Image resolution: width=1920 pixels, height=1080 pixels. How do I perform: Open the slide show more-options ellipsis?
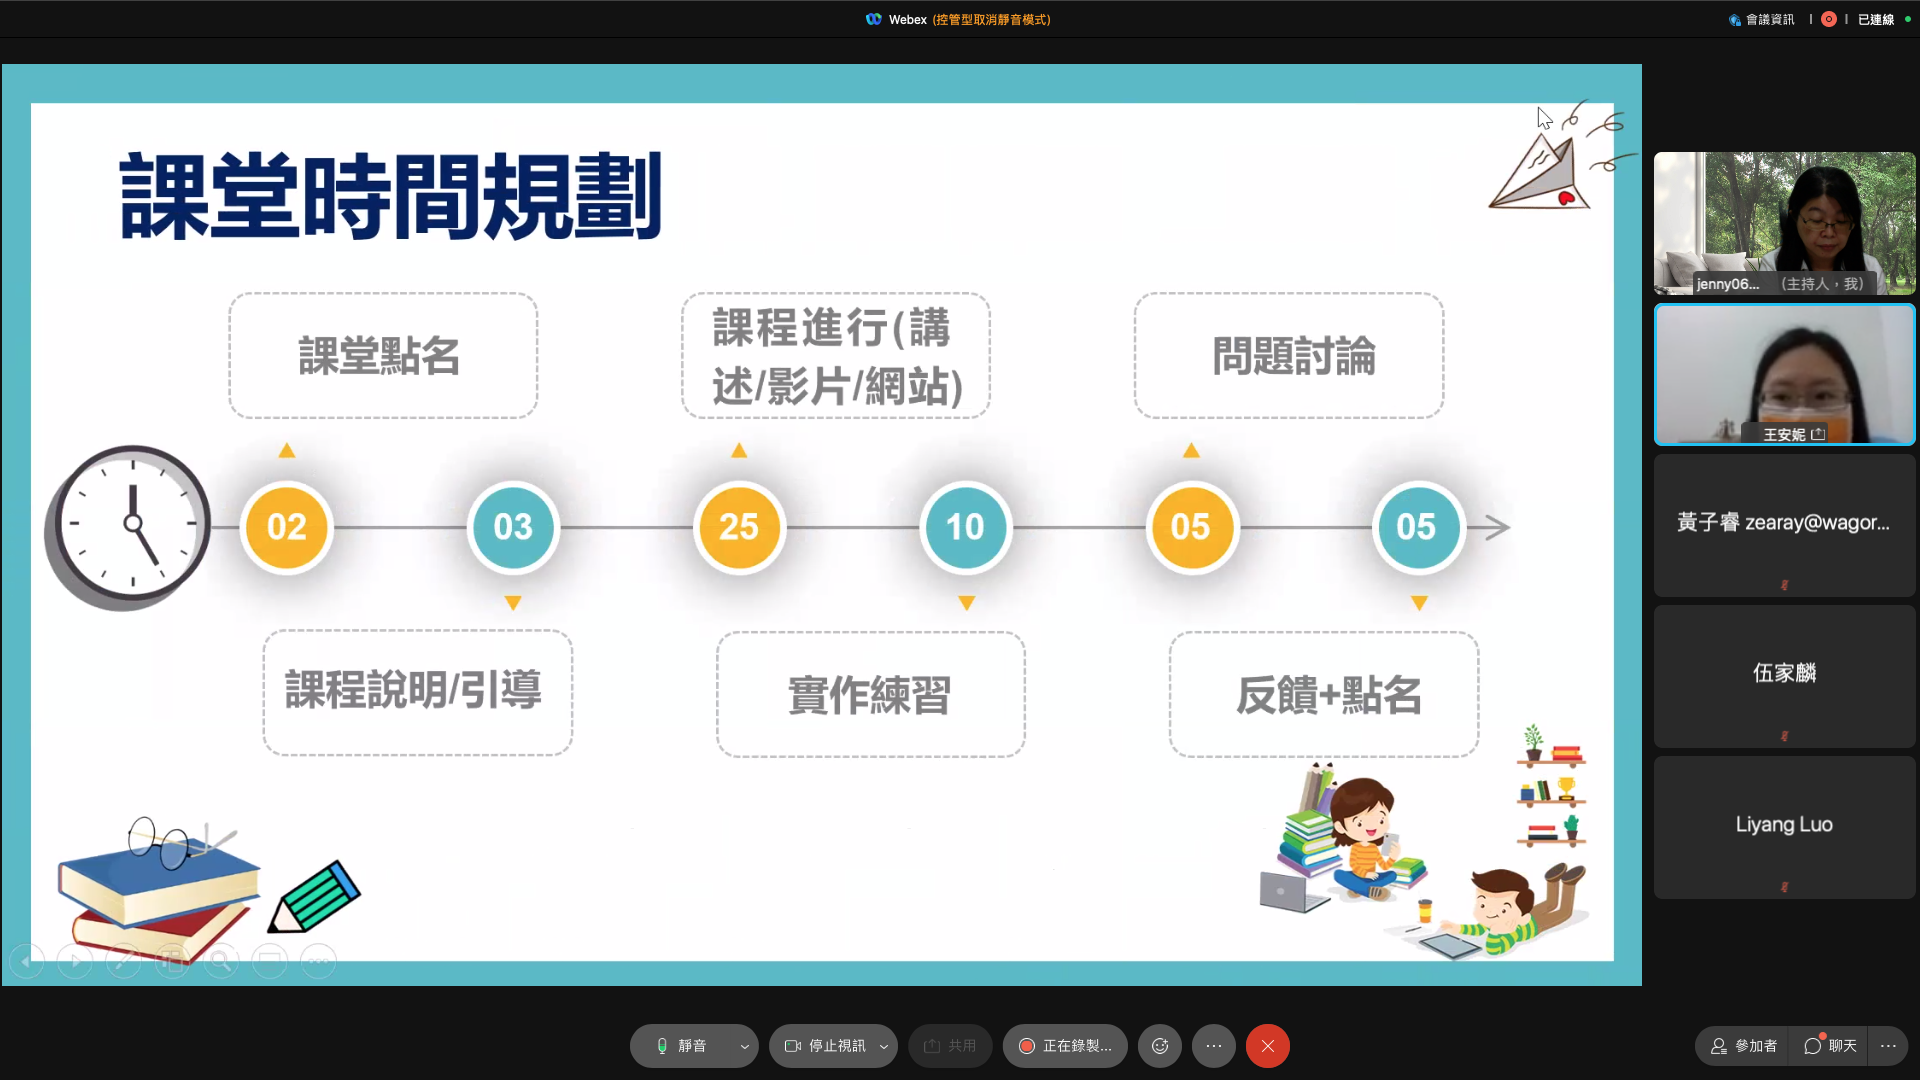coord(318,962)
